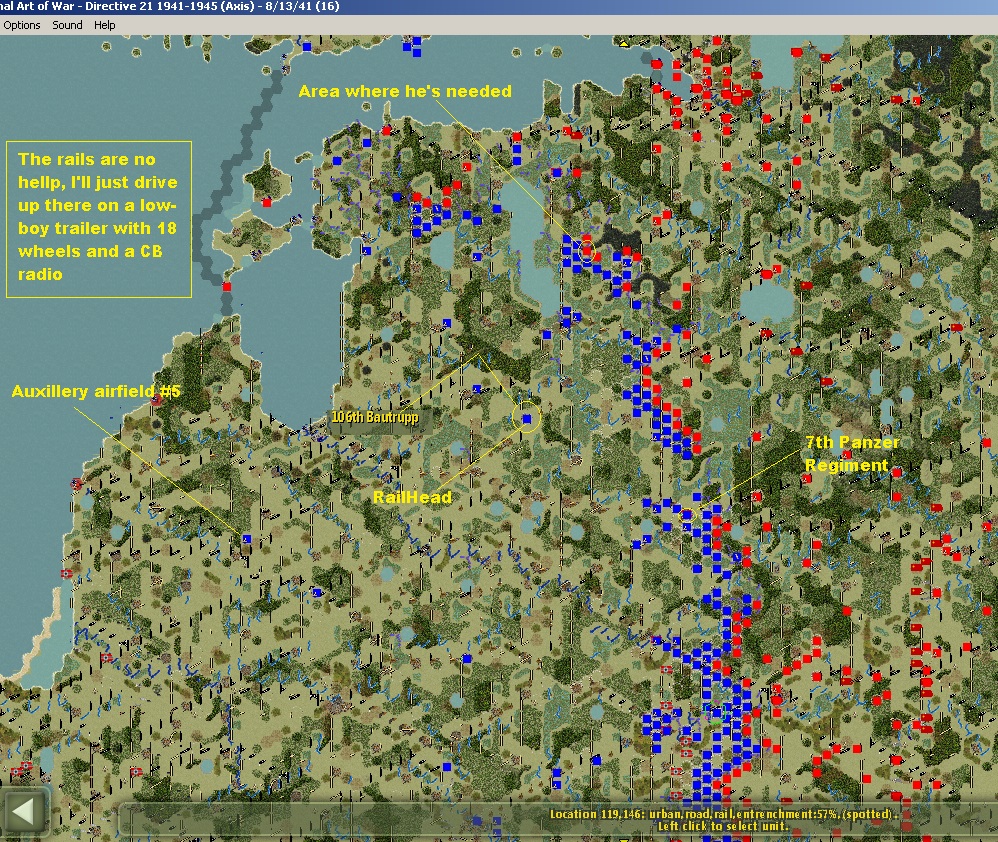Viewport: 998px width, 842px height.
Task: Select the blue unit inside the RailHead circle
Action: click(x=527, y=418)
